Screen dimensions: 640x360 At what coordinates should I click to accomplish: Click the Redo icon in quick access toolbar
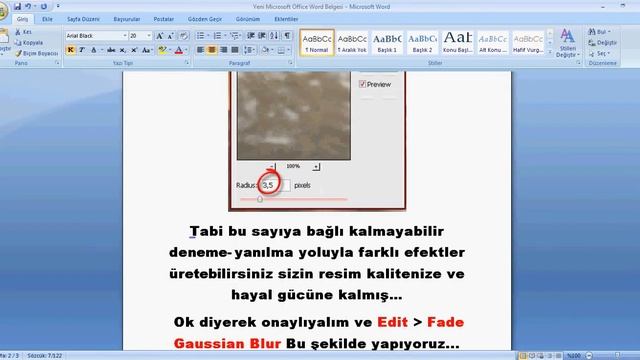tap(44, 7)
